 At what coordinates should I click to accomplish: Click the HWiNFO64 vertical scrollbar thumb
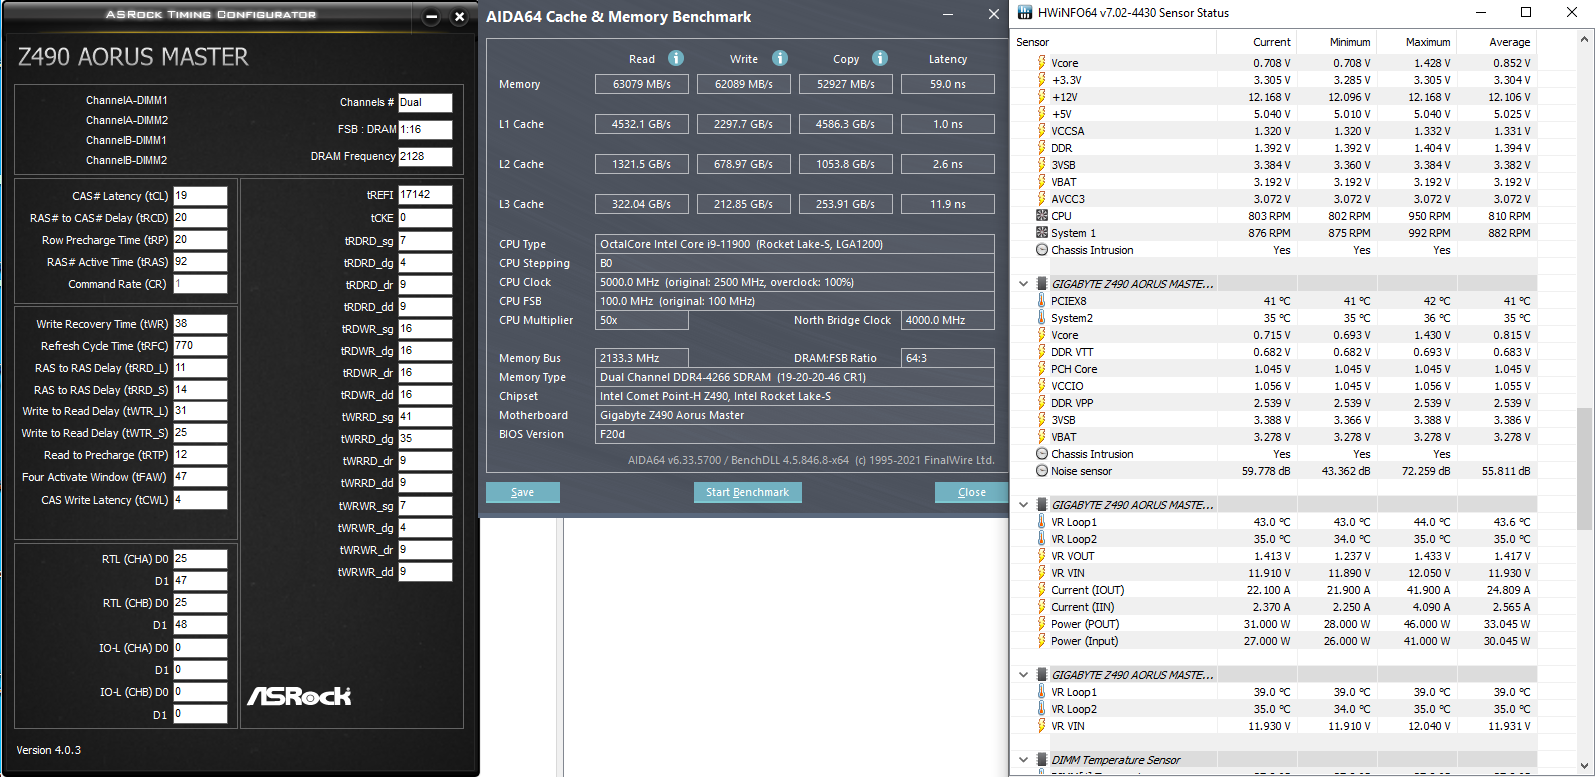1584,468
